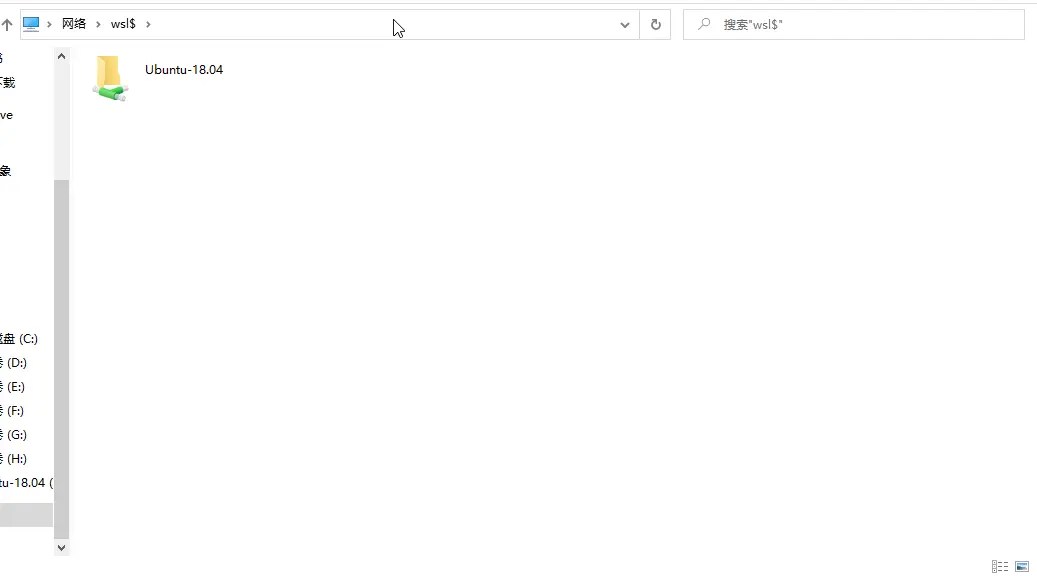The height and width of the screenshot is (576, 1037).
Task: Click the search wsl$ input field
Action: 854,24
